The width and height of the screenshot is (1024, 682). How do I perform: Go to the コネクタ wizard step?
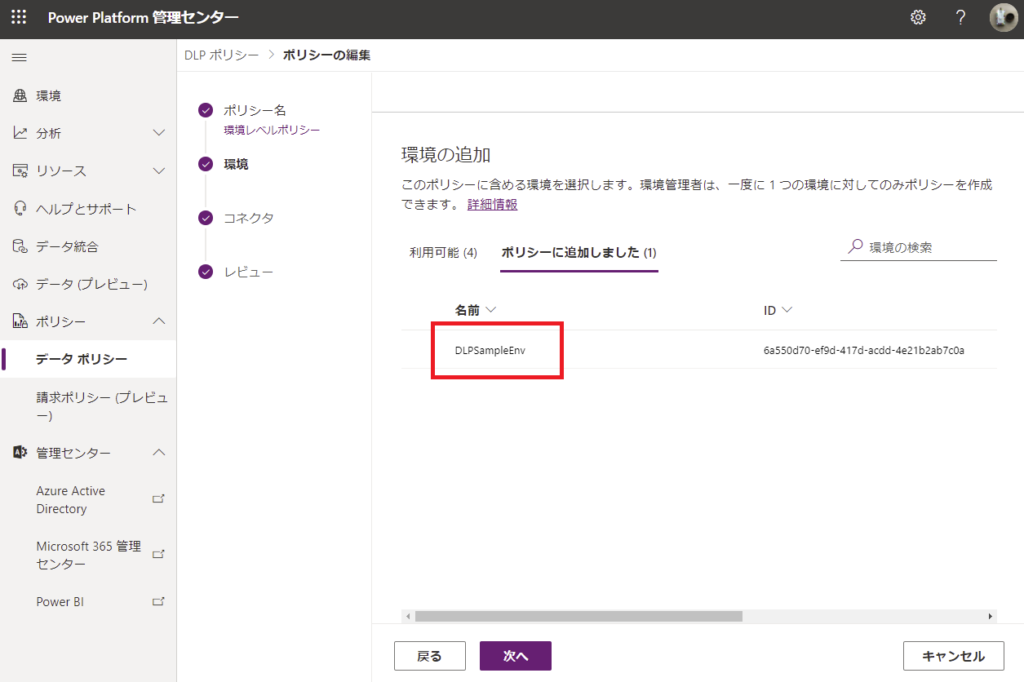click(x=249, y=218)
